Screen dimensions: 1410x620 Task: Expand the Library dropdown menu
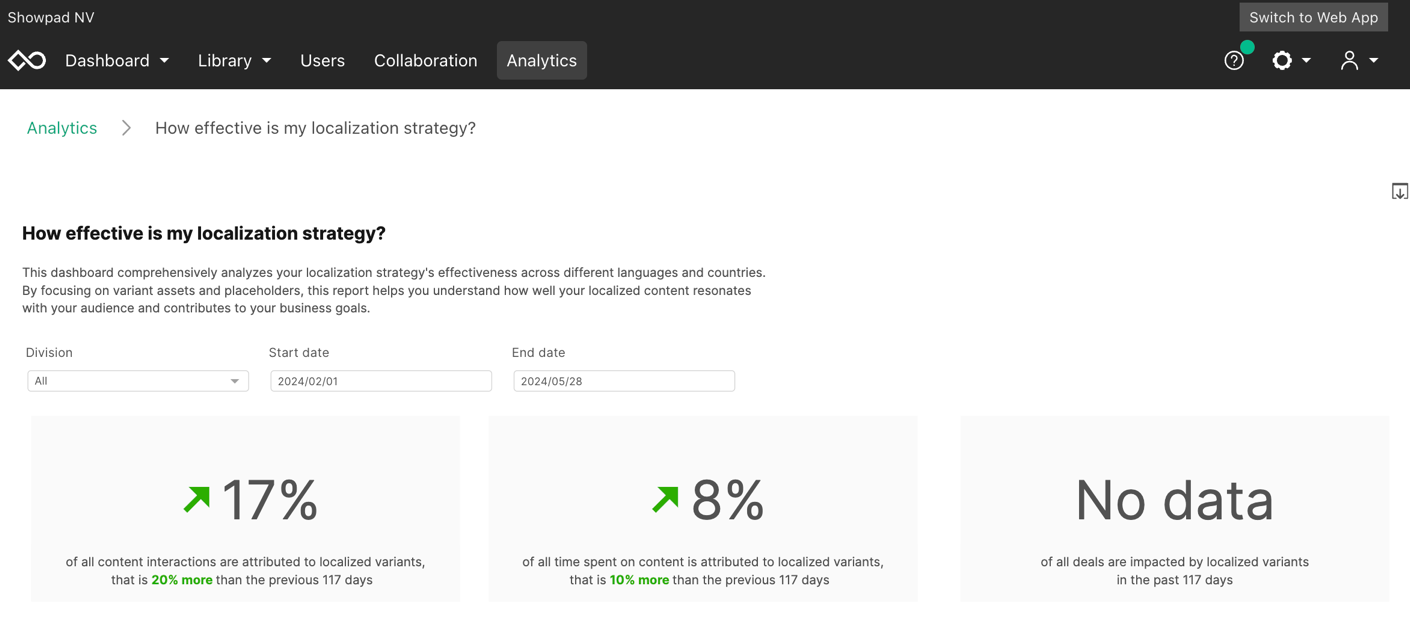pos(234,61)
